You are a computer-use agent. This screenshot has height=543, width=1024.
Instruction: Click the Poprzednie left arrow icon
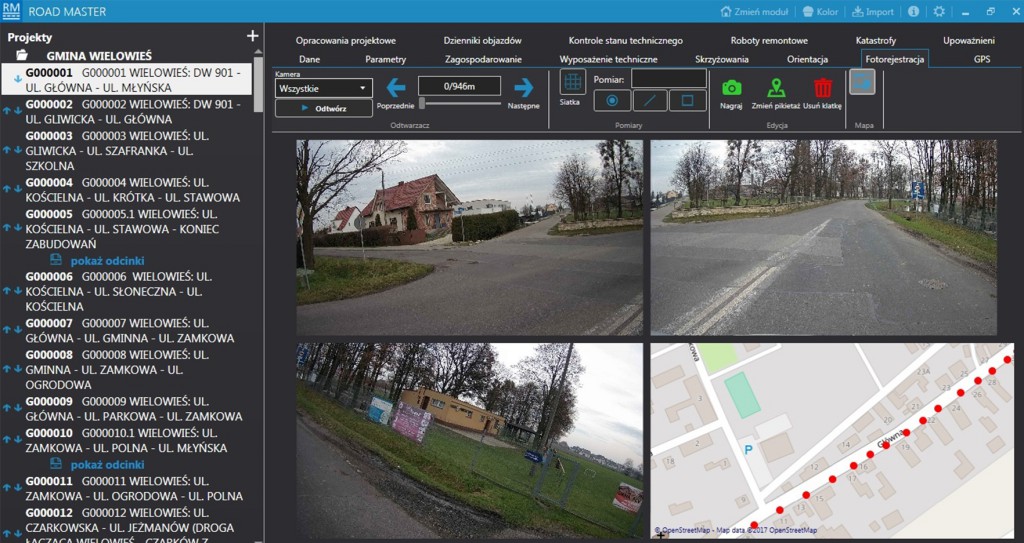click(x=396, y=88)
